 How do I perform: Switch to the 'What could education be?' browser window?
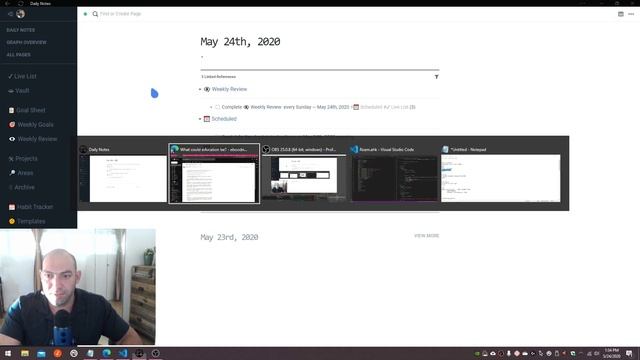pos(214,174)
